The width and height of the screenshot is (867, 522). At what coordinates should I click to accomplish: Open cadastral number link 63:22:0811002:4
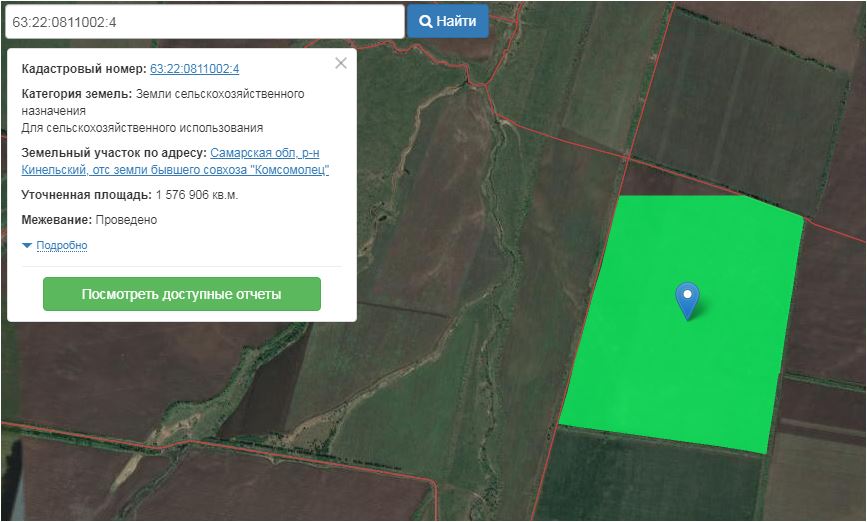[x=195, y=69]
